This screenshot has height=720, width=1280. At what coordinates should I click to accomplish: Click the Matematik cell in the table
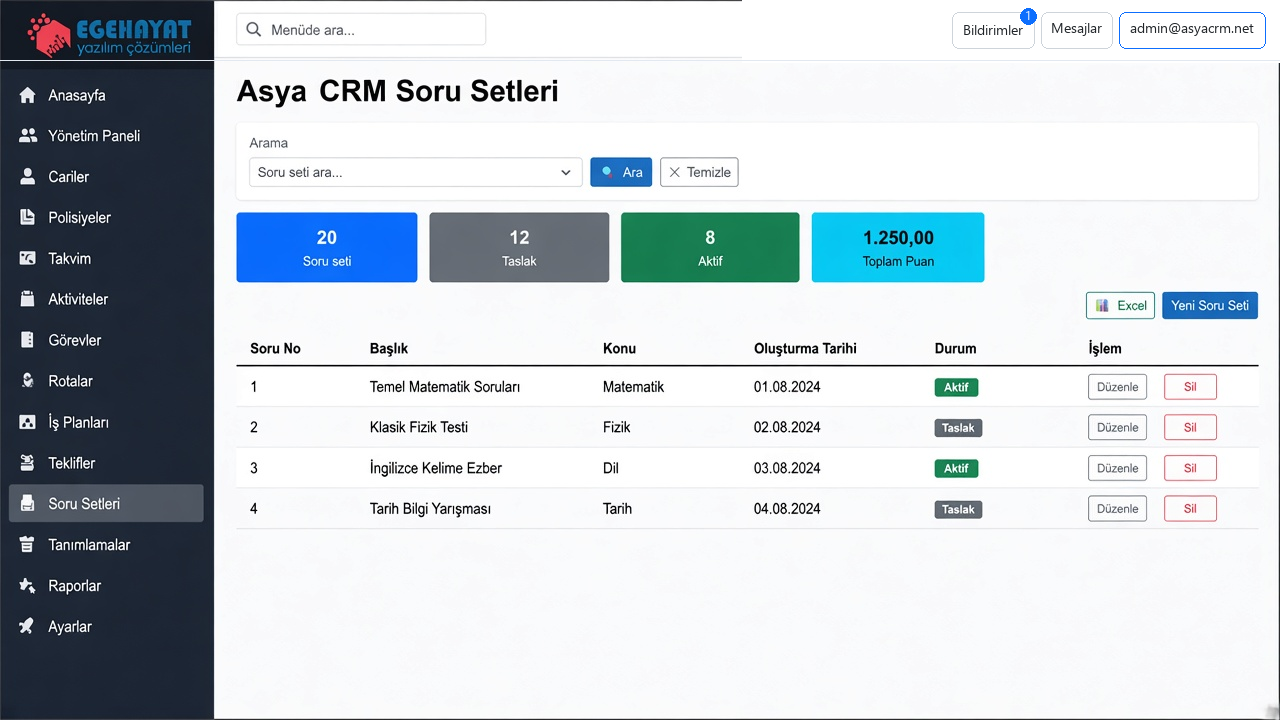tap(634, 387)
